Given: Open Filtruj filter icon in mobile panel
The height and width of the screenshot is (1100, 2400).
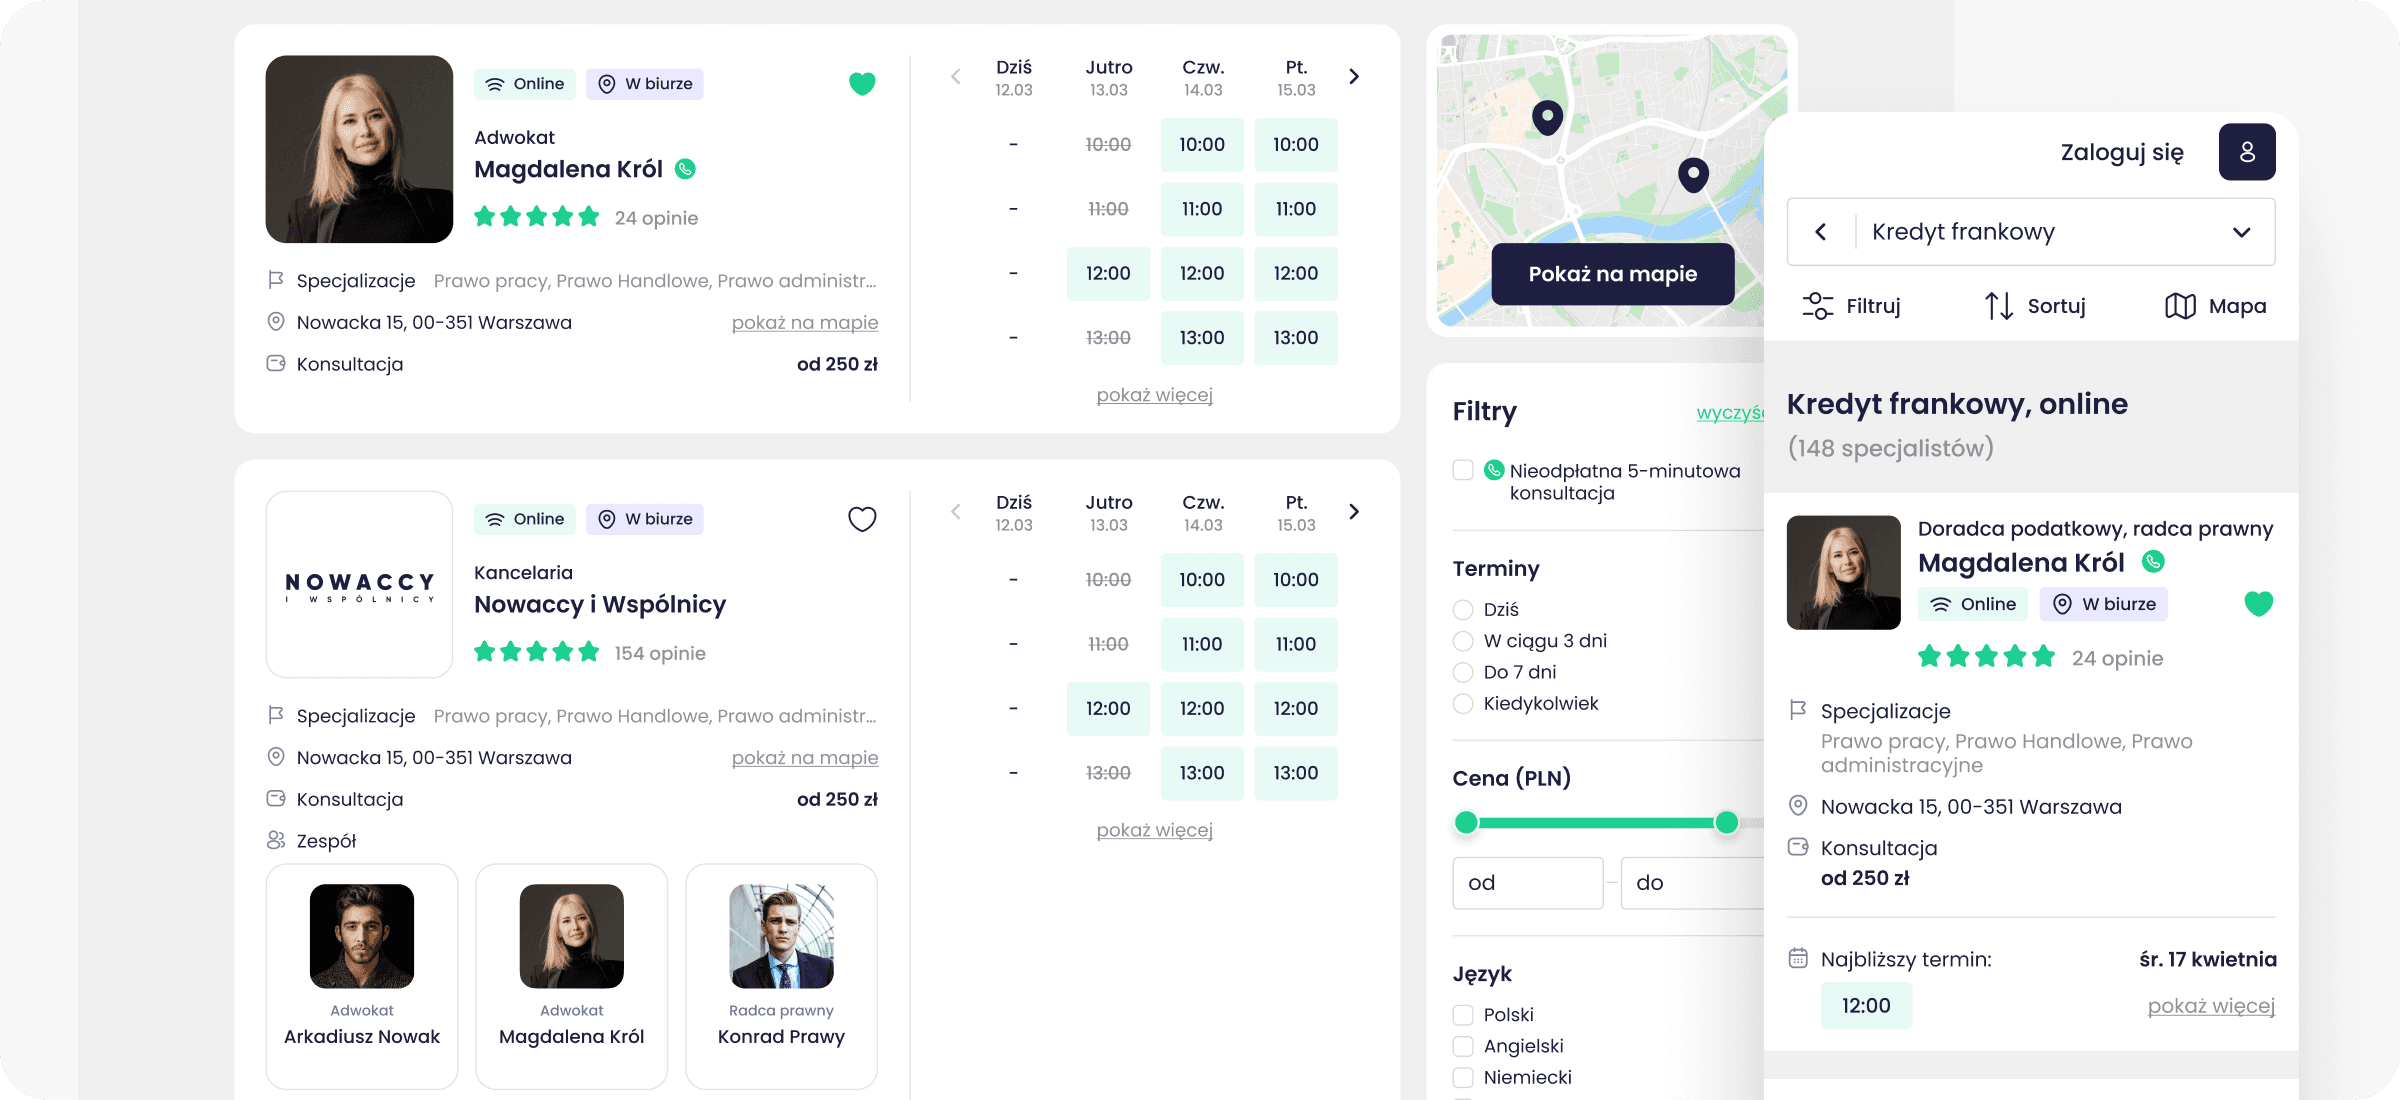Looking at the screenshot, I should point(1817,306).
